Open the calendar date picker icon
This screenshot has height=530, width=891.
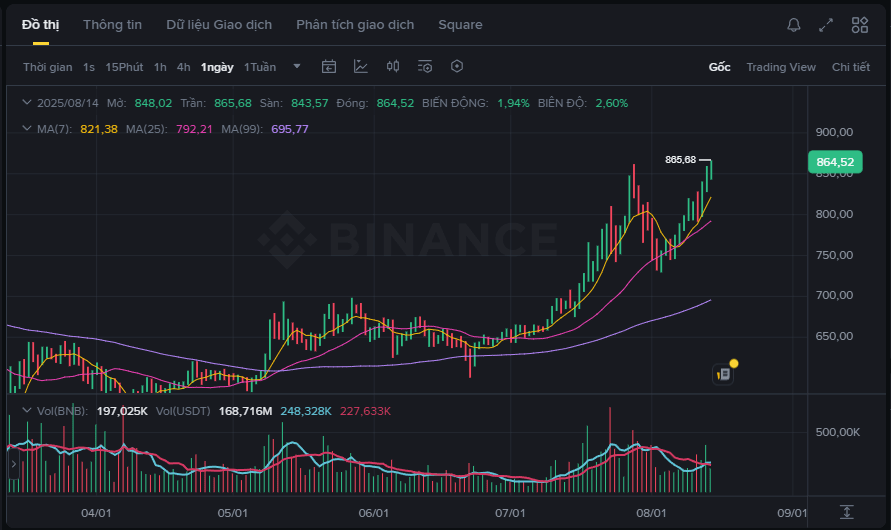[x=329, y=67]
